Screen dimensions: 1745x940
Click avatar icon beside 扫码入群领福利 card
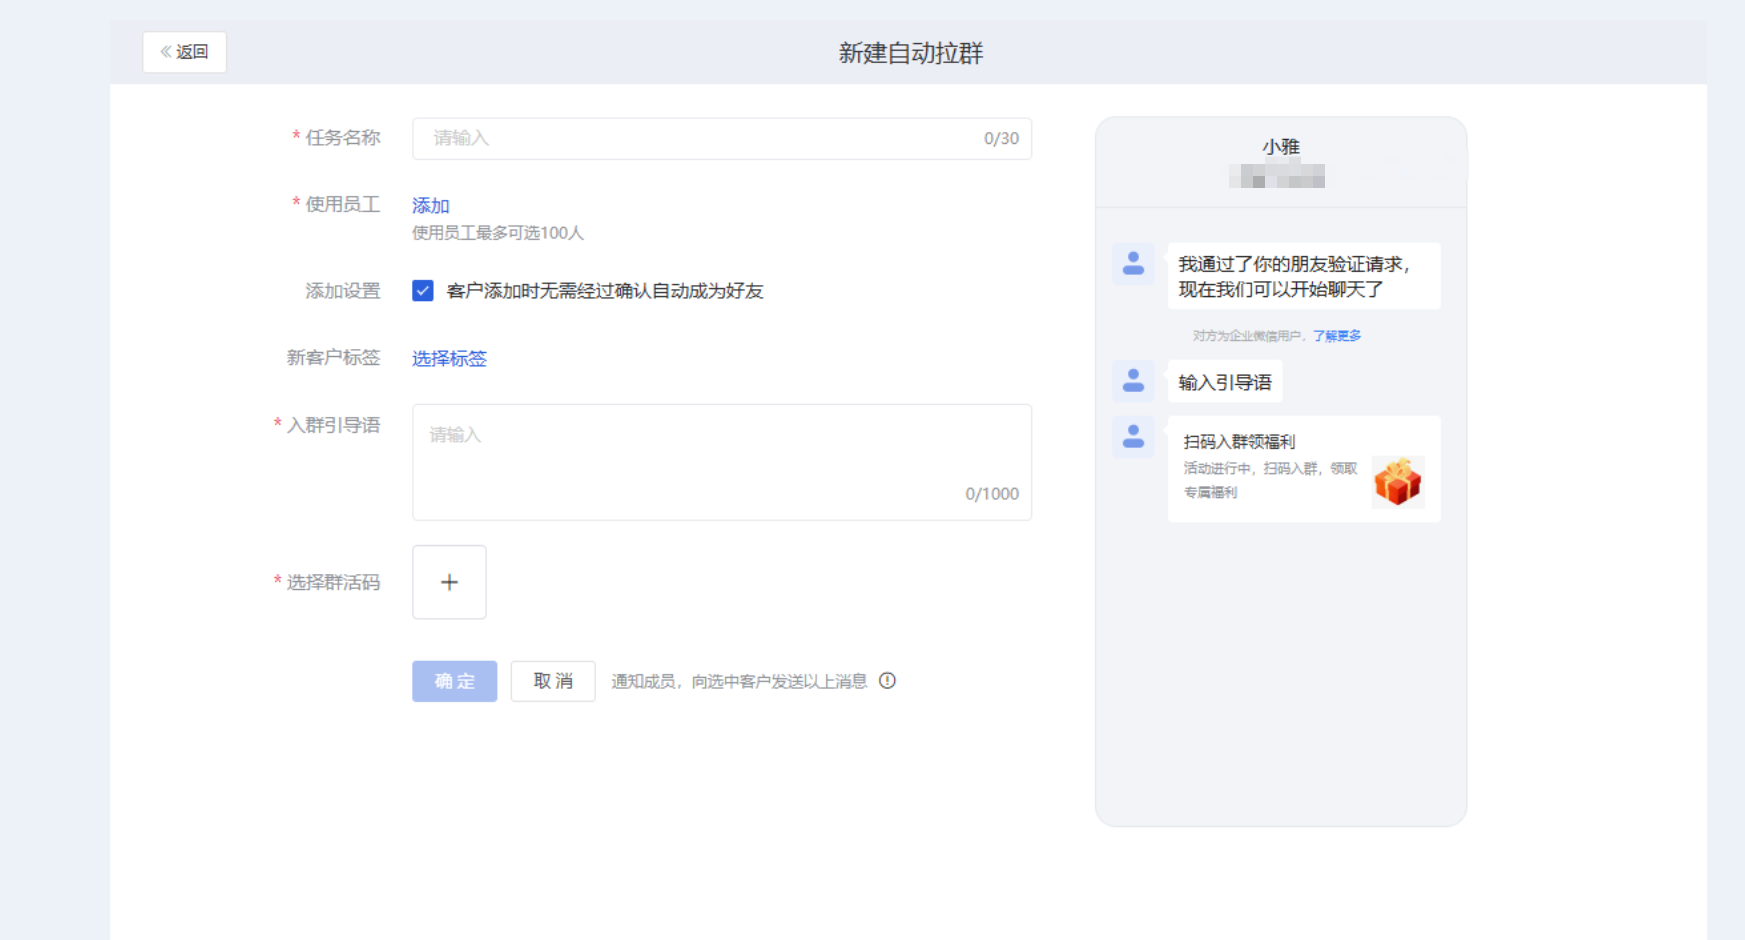click(x=1133, y=437)
